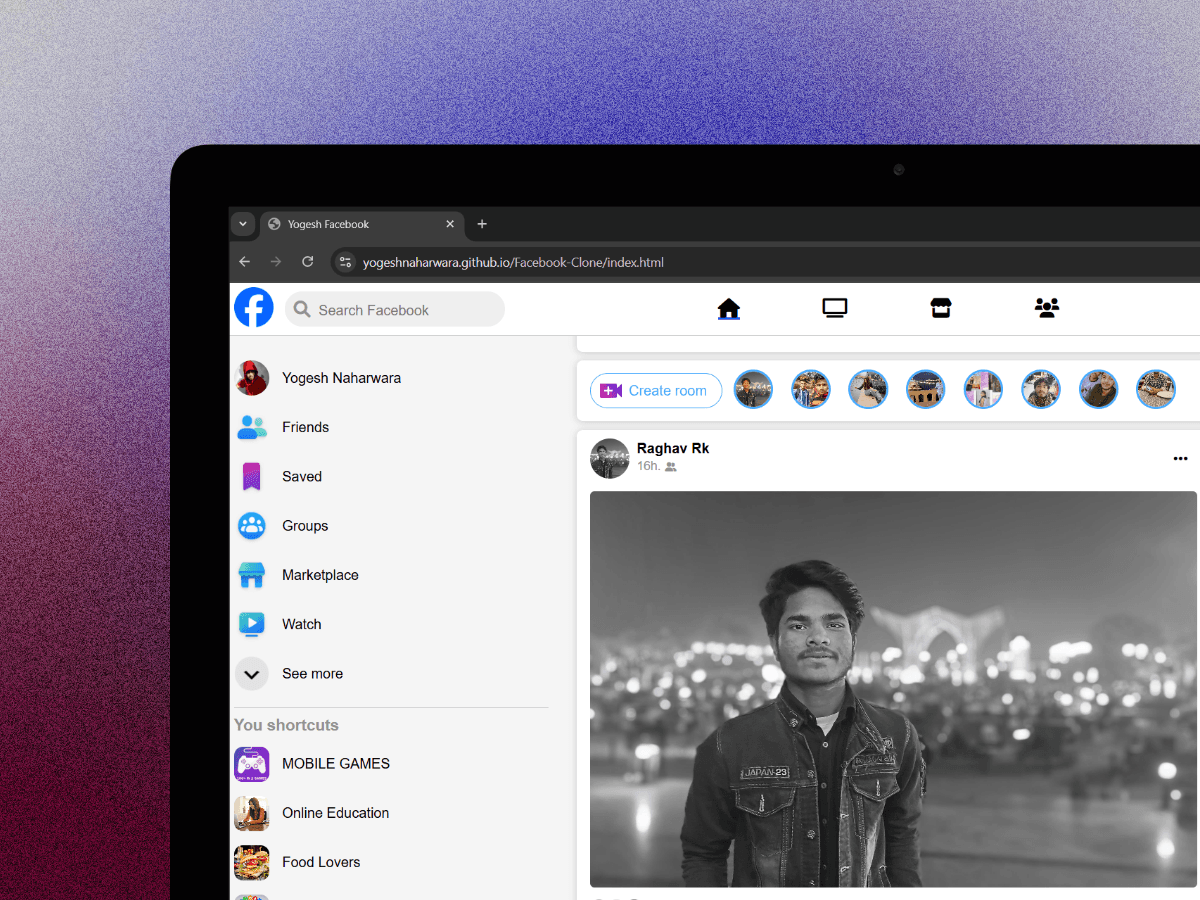Click the video camera icon in Create room
The width and height of the screenshot is (1200, 900).
point(611,390)
